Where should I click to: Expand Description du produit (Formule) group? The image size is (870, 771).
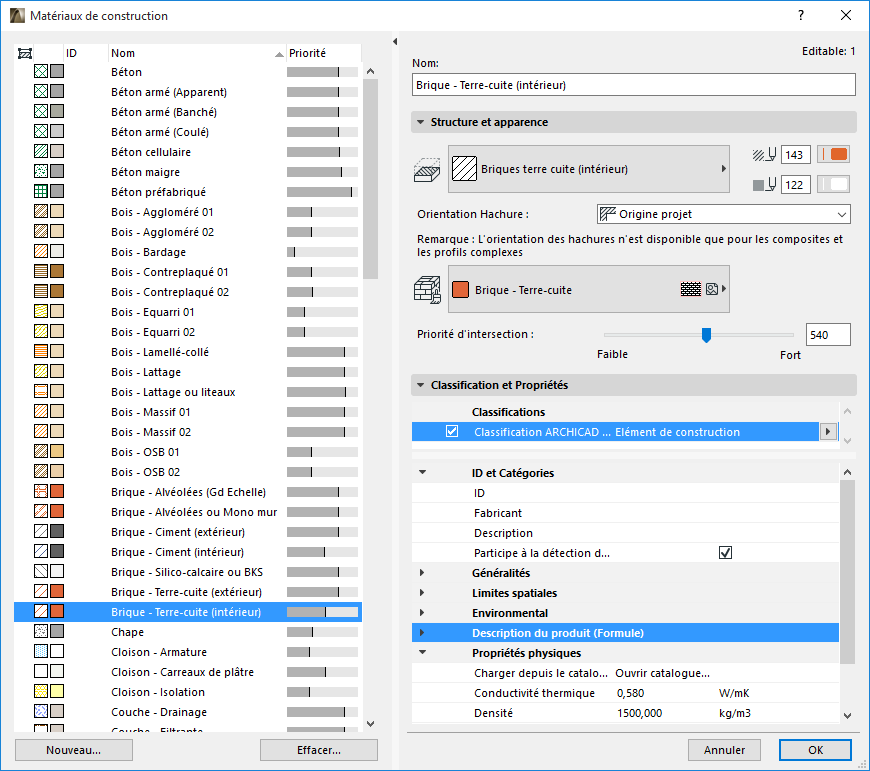click(422, 632)
